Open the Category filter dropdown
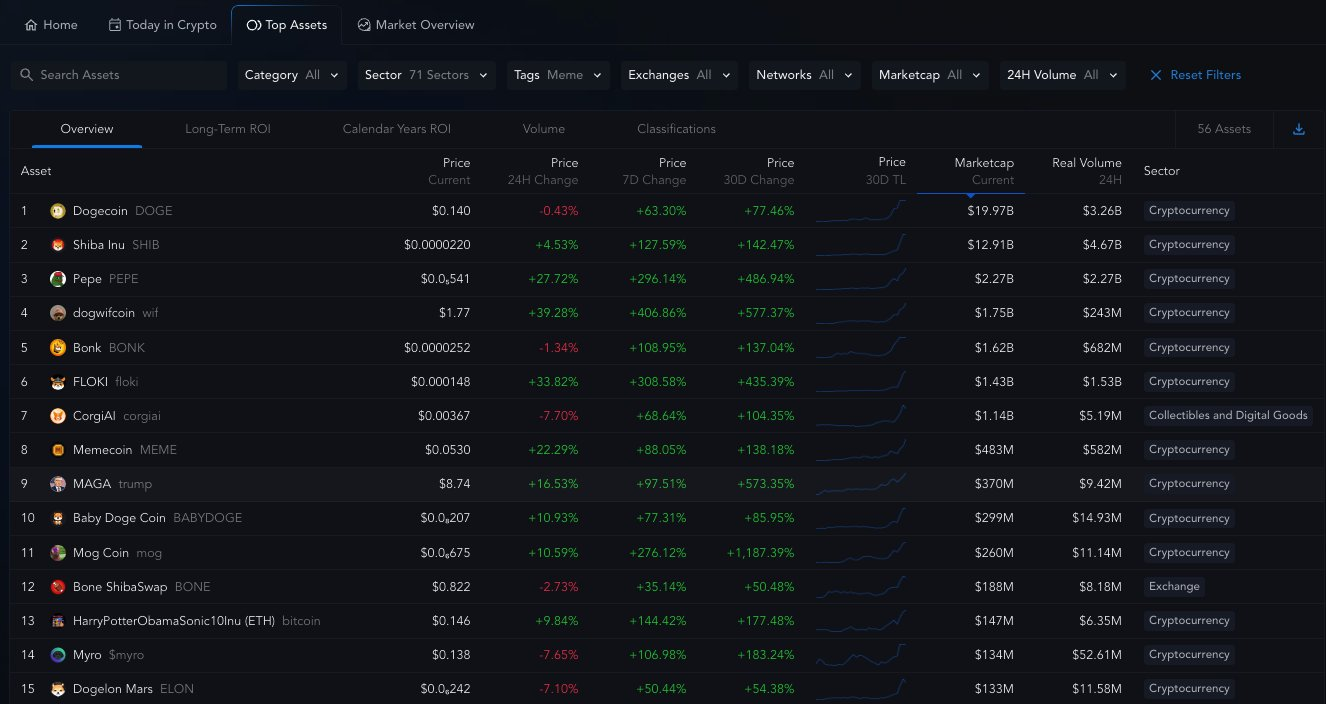 click(x=294, y=75)
